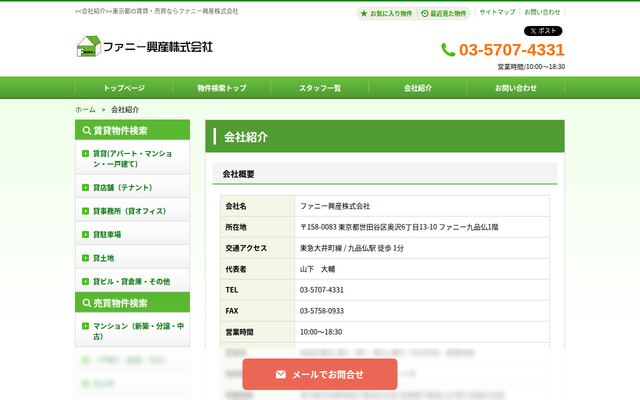
Task: Click the 交通アクセス table label
Action: (246, 248)
